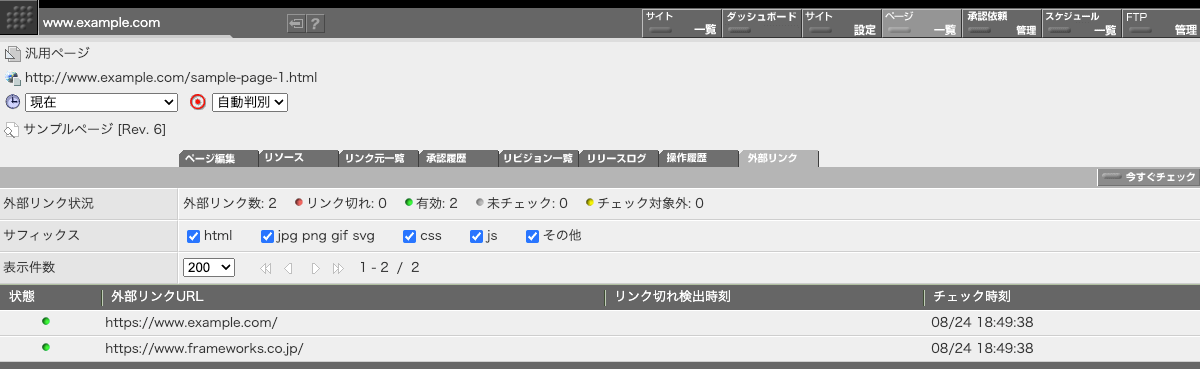This screenshot has height=370, width=1200.
Task: Click the サンプルページ [Rev. 6] title
Action: pyautogui.click(x=95, y=130)
